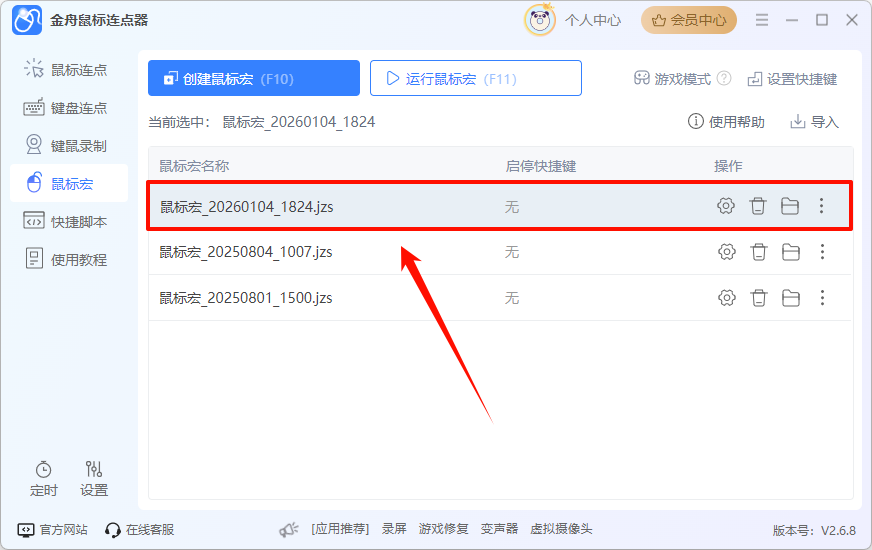Click the 当前选中 macro name text
The width and height of the screenshot is (872, 550).
[x=299, y=122]
